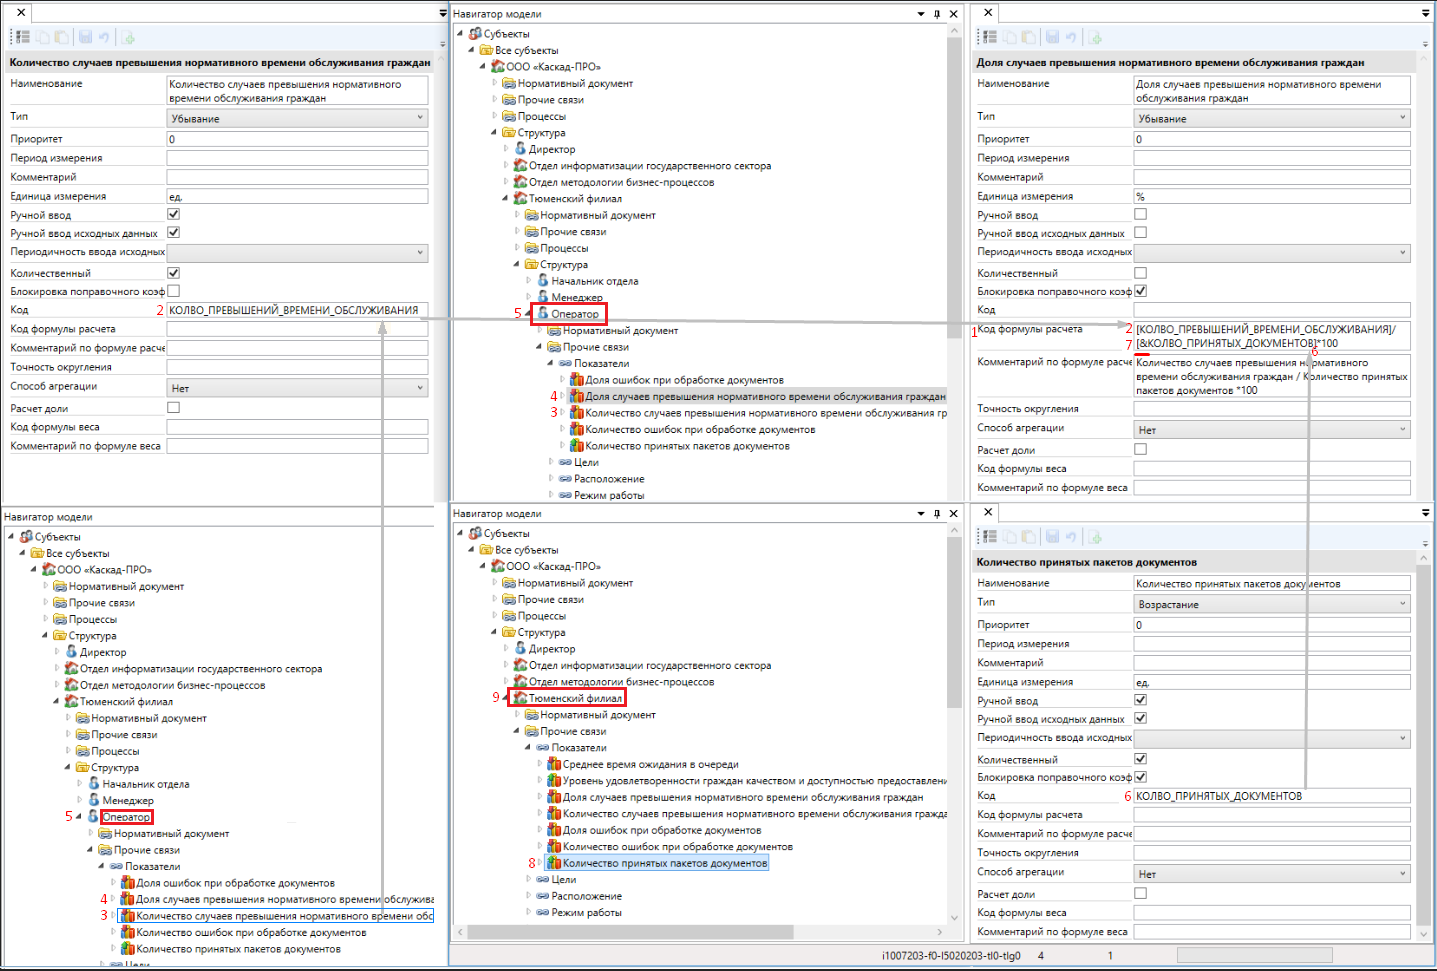Select 'Менеджер' in lower-left navigator
This screenshot has height=971, width=1437.
tap(128, 800)
